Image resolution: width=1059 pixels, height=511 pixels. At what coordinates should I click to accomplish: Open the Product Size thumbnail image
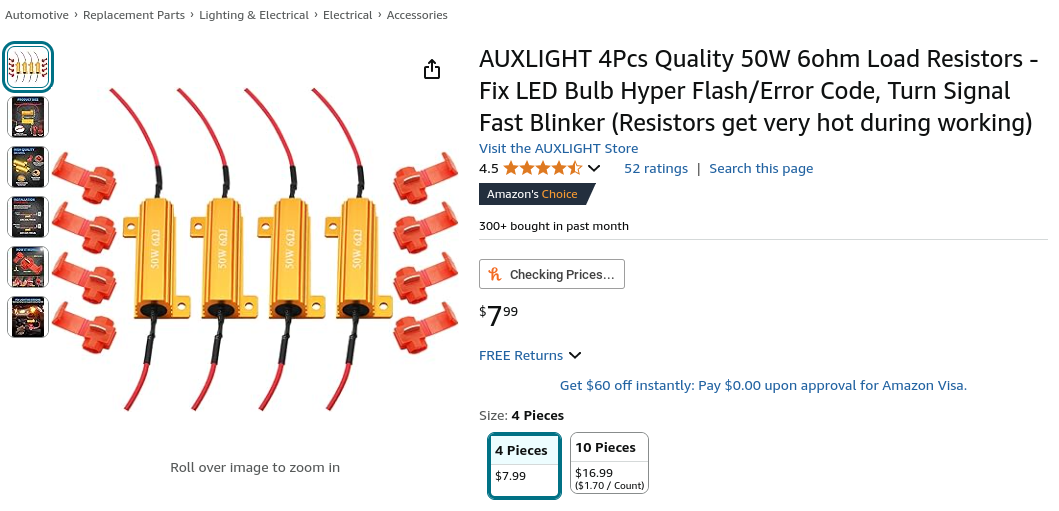click(x=28, y=117)
